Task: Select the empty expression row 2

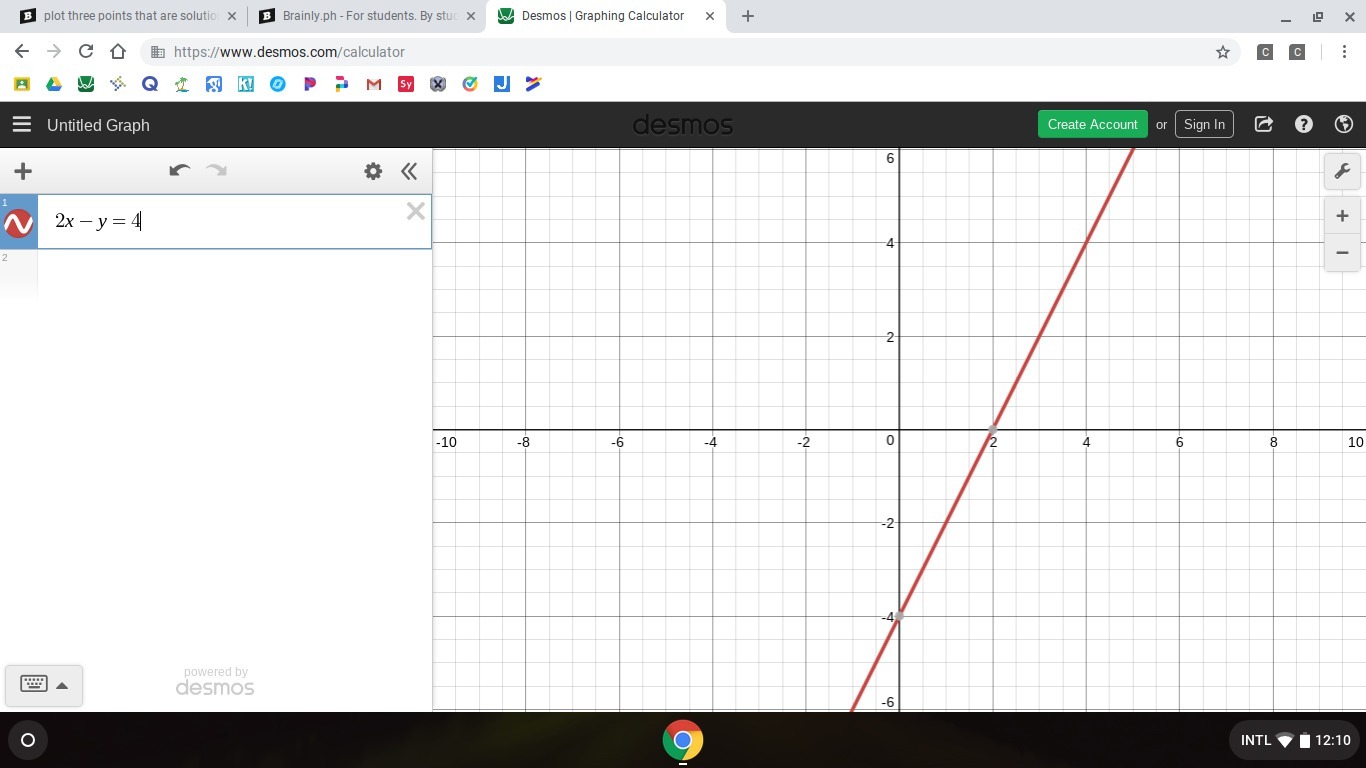Action: [216, 275]
